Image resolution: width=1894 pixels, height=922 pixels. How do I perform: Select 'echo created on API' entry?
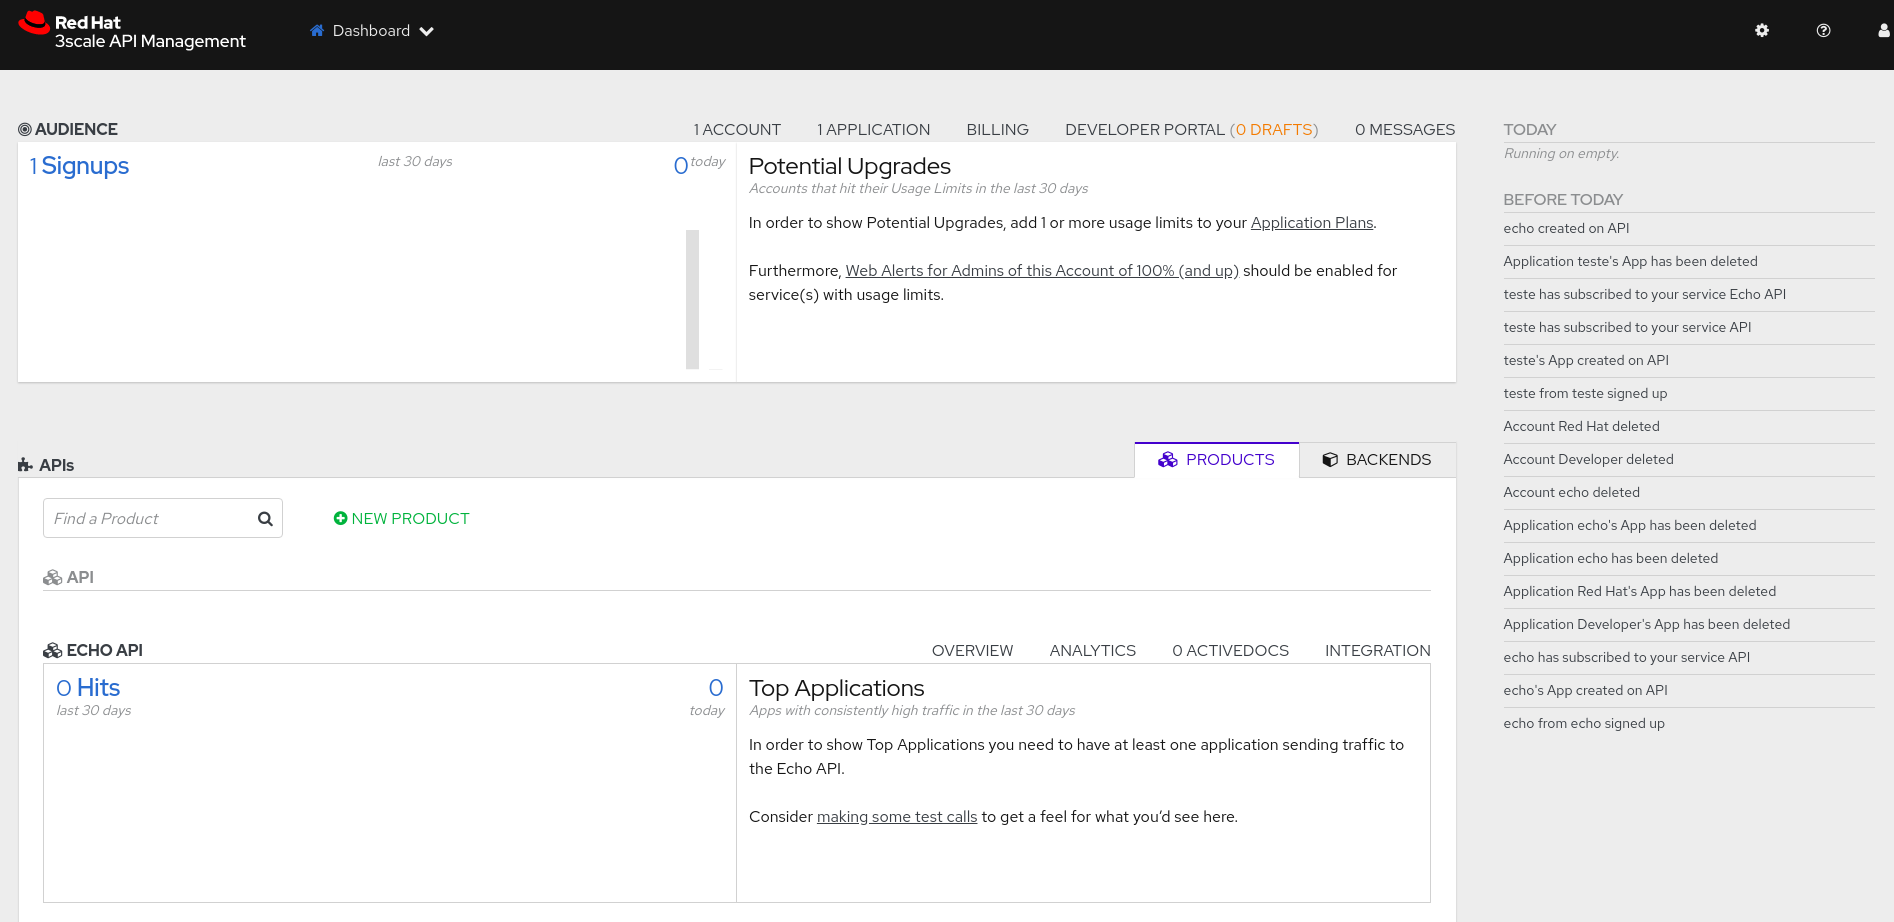(1566, 229)
